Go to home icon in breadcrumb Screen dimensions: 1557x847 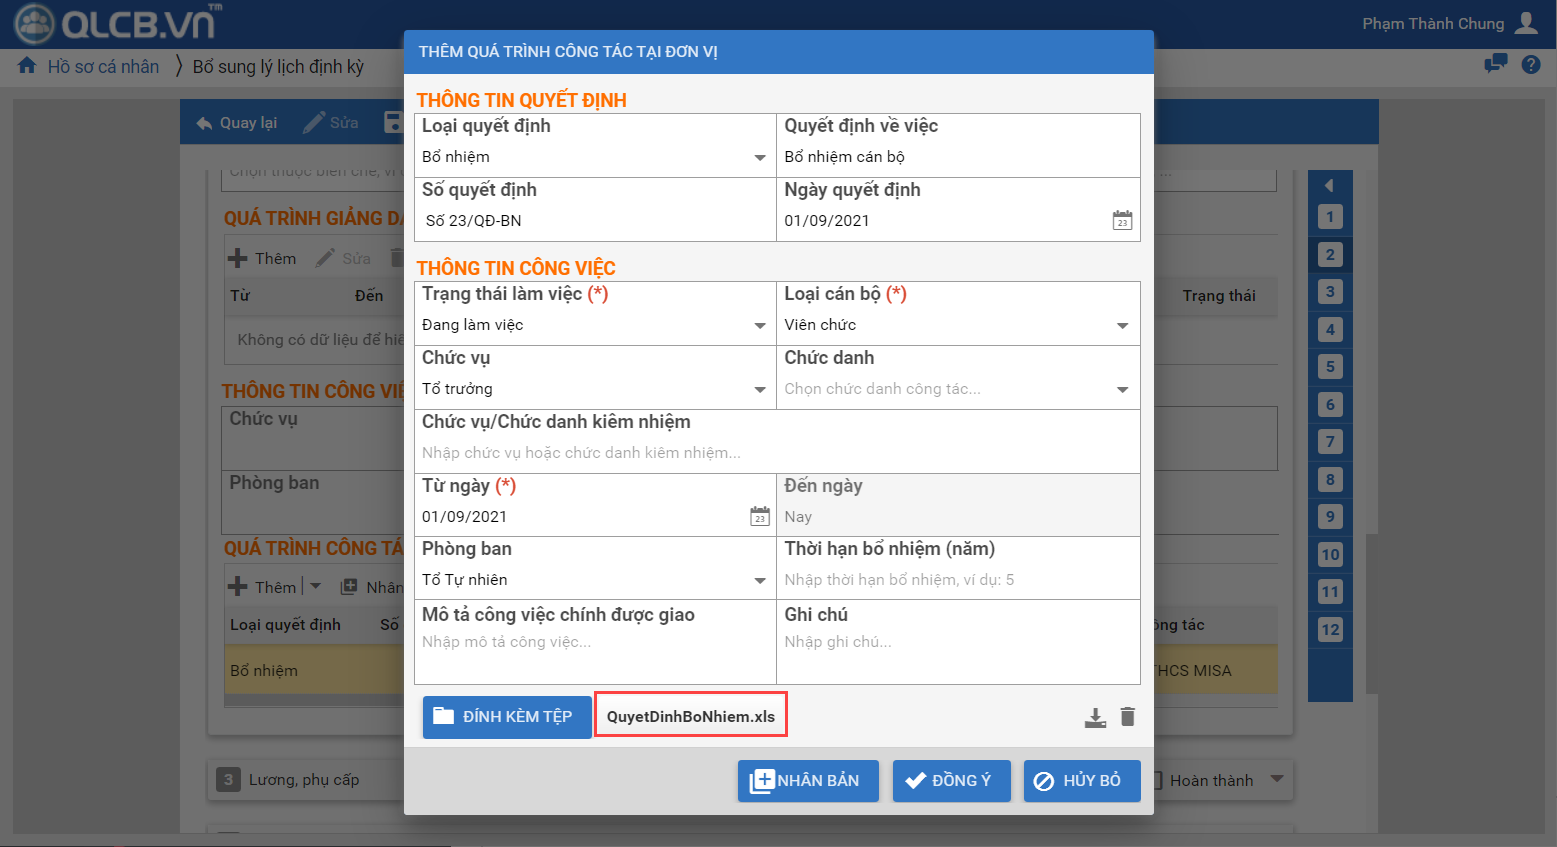pyautogui.click(x=27, y=66)
